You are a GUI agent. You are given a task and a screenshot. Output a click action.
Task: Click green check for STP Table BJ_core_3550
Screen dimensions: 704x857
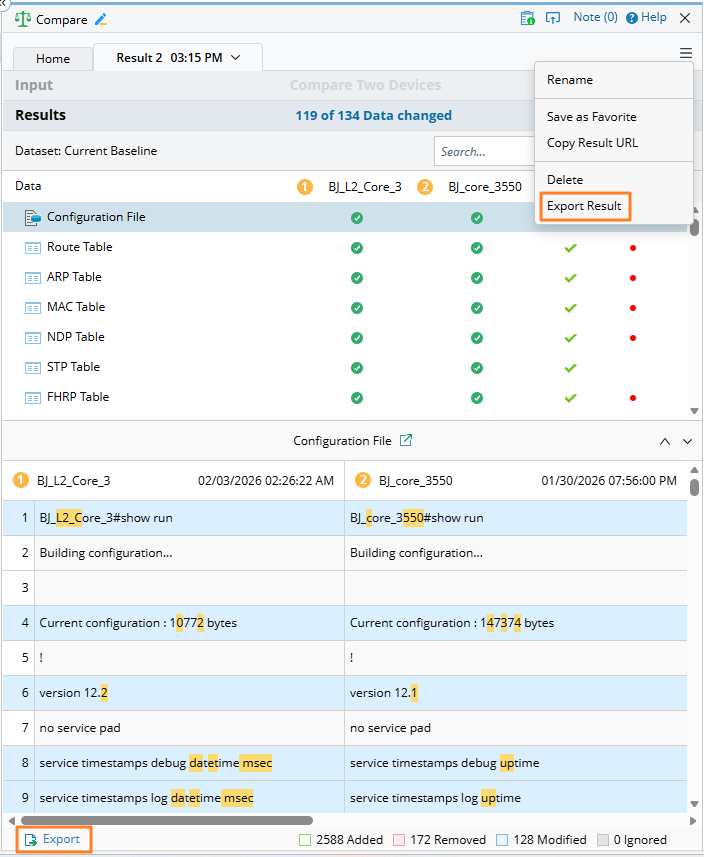click(x=477, y=367)
